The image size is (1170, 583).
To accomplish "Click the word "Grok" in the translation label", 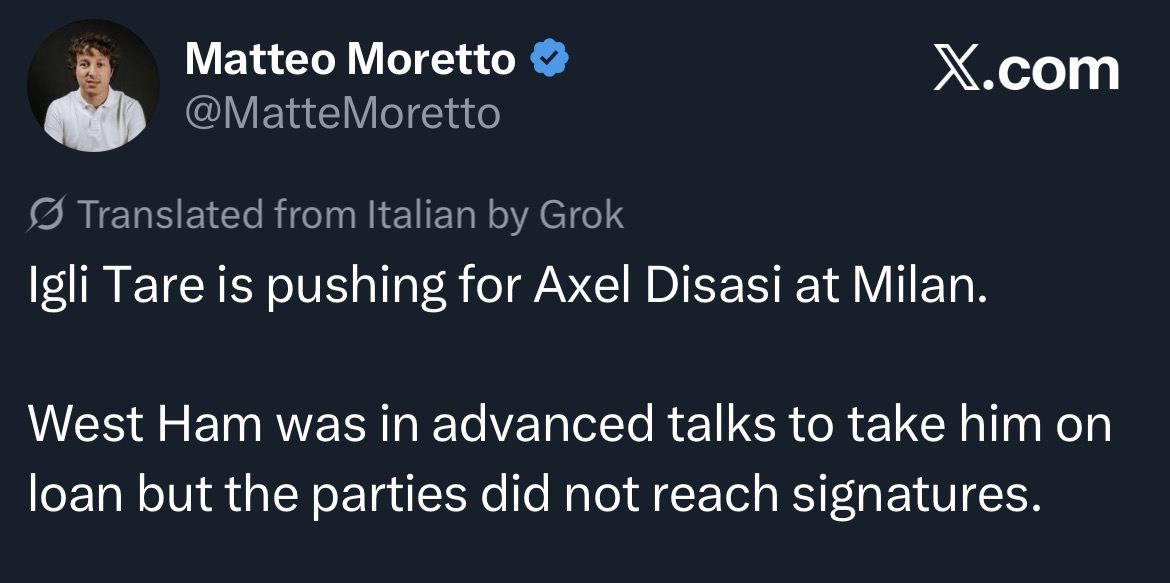I will (x=581, y=215).
